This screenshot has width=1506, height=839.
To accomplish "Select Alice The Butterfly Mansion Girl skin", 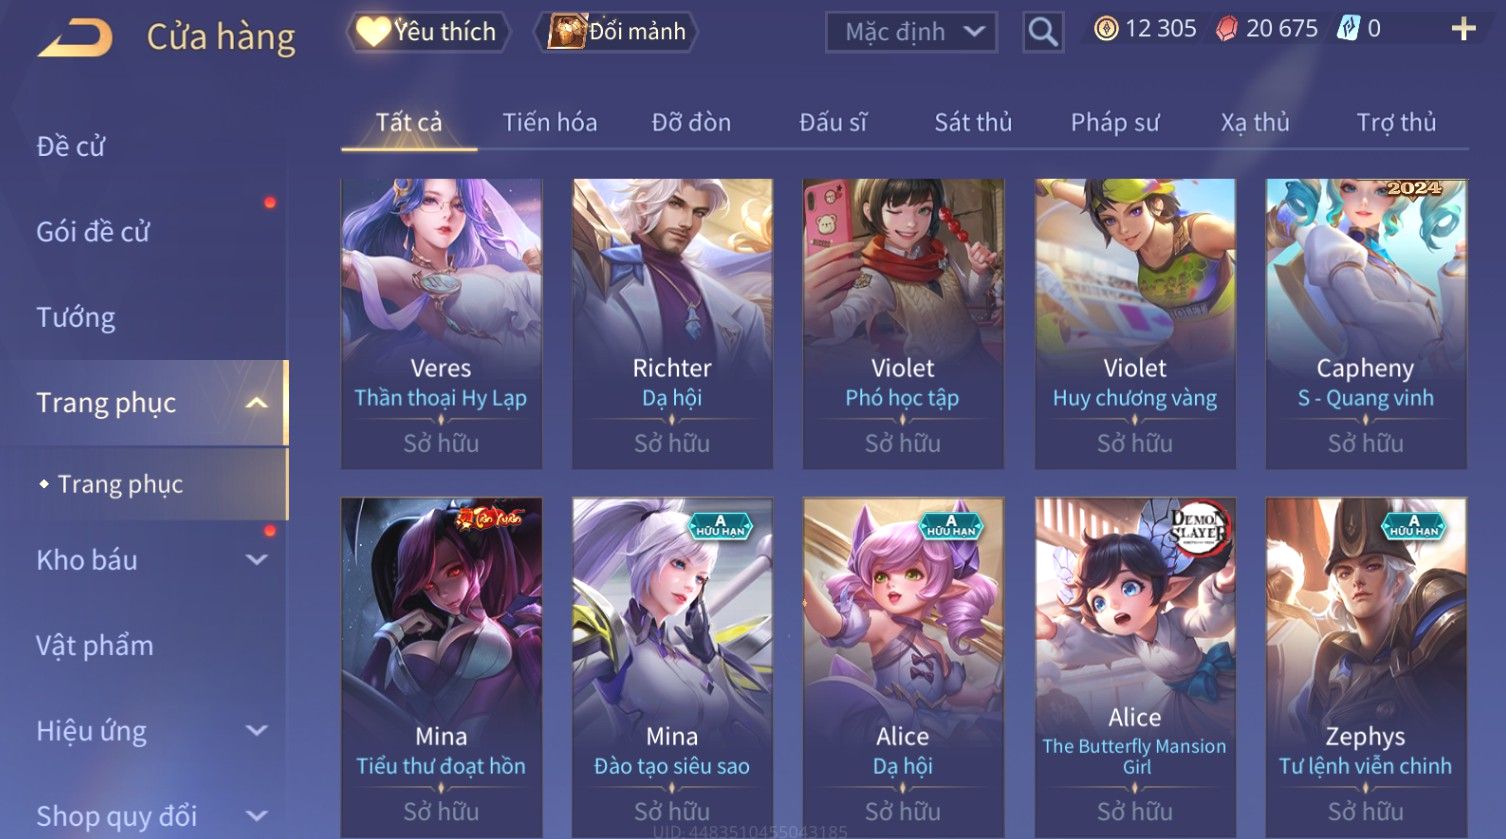I will tap(1135, 668).
